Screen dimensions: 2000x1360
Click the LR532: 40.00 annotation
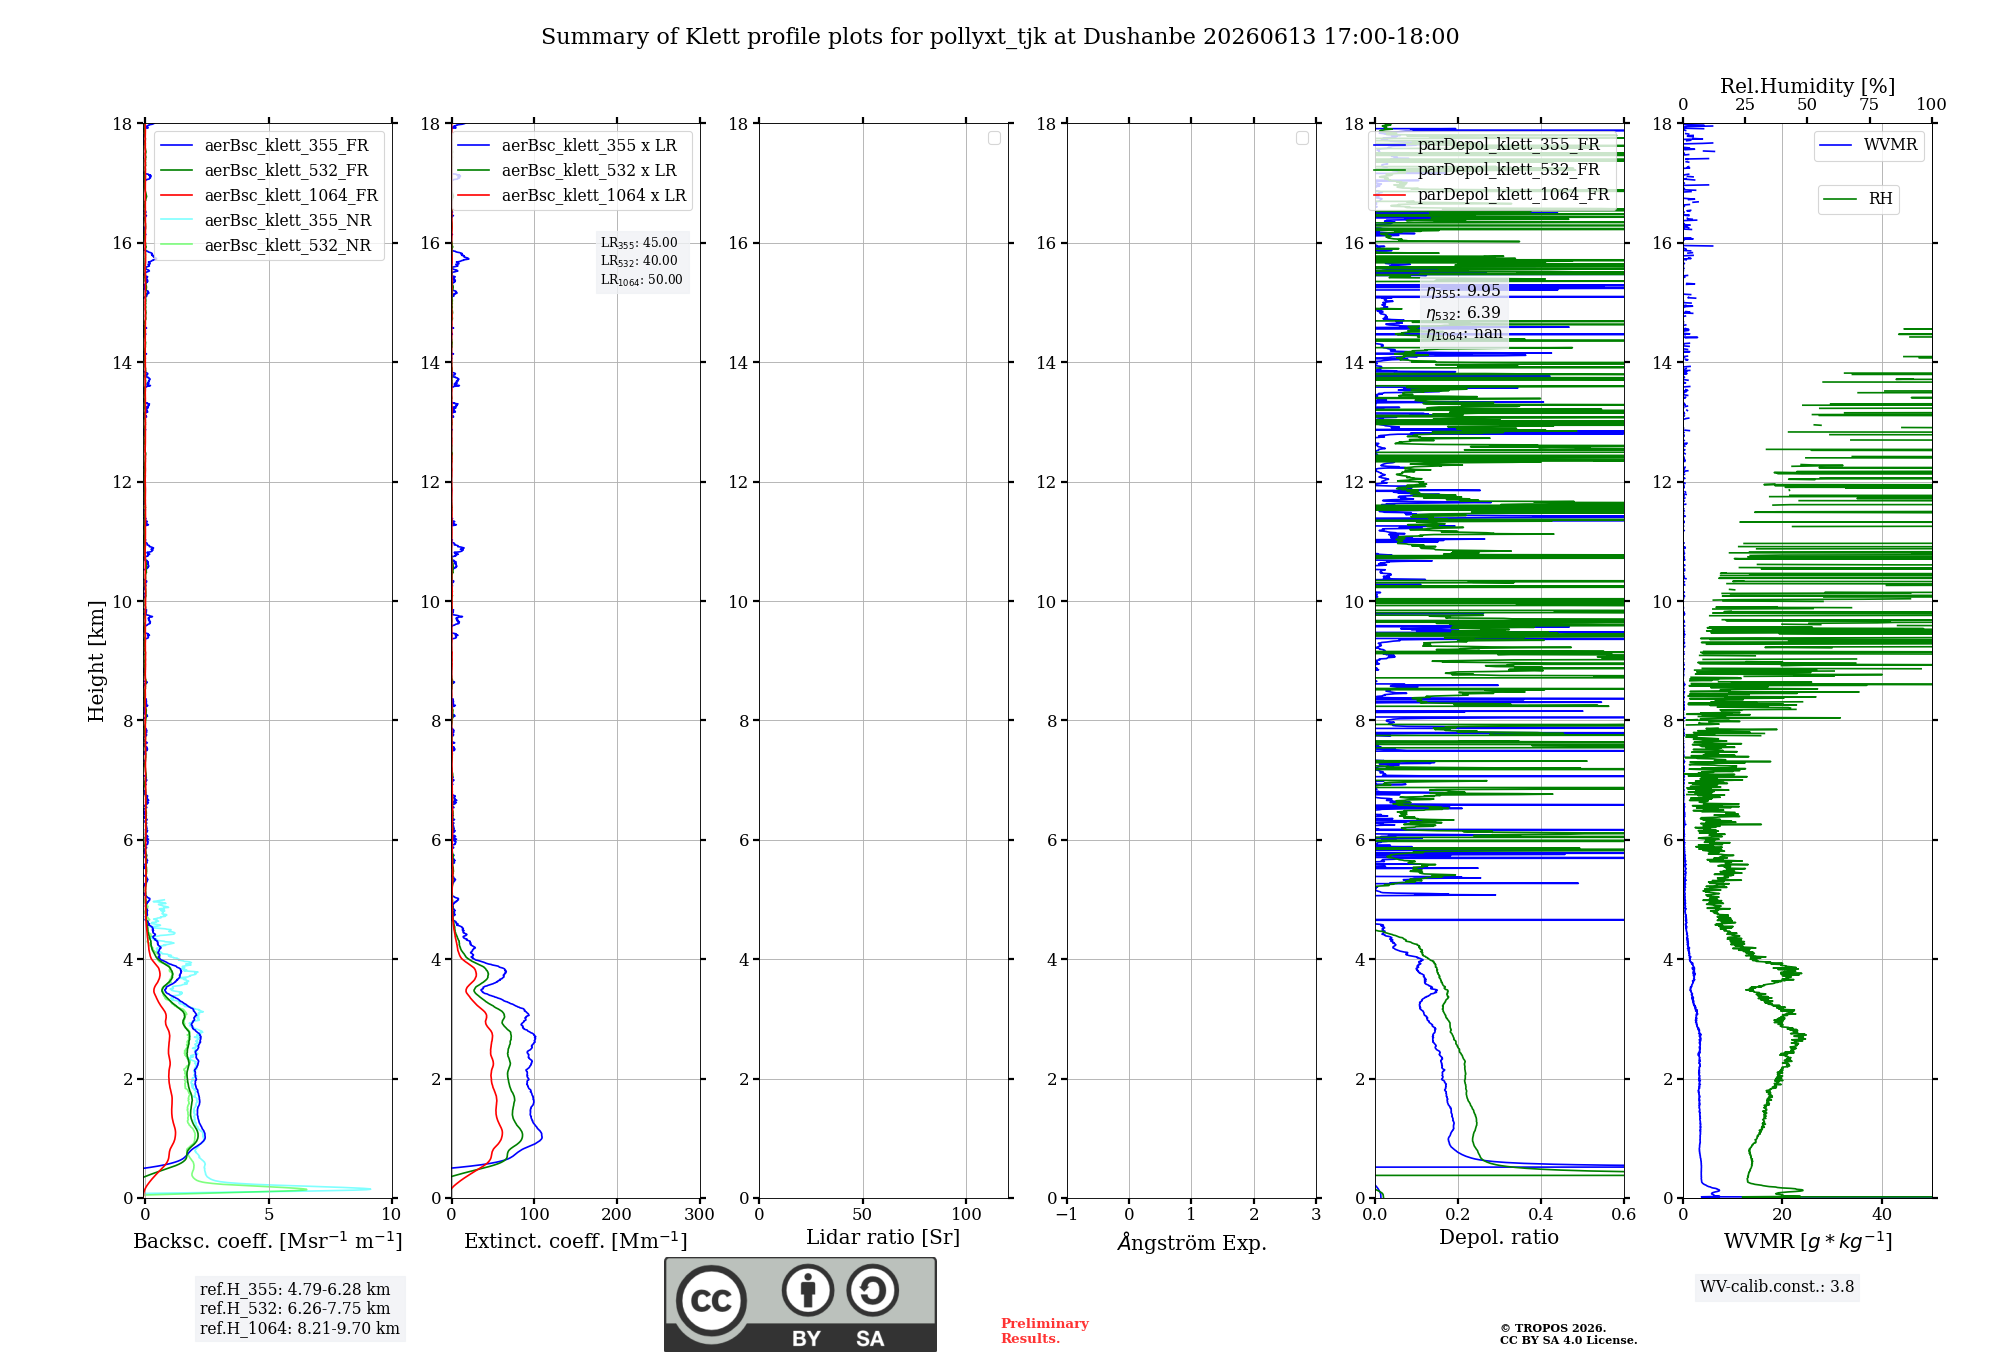[639, 261]
